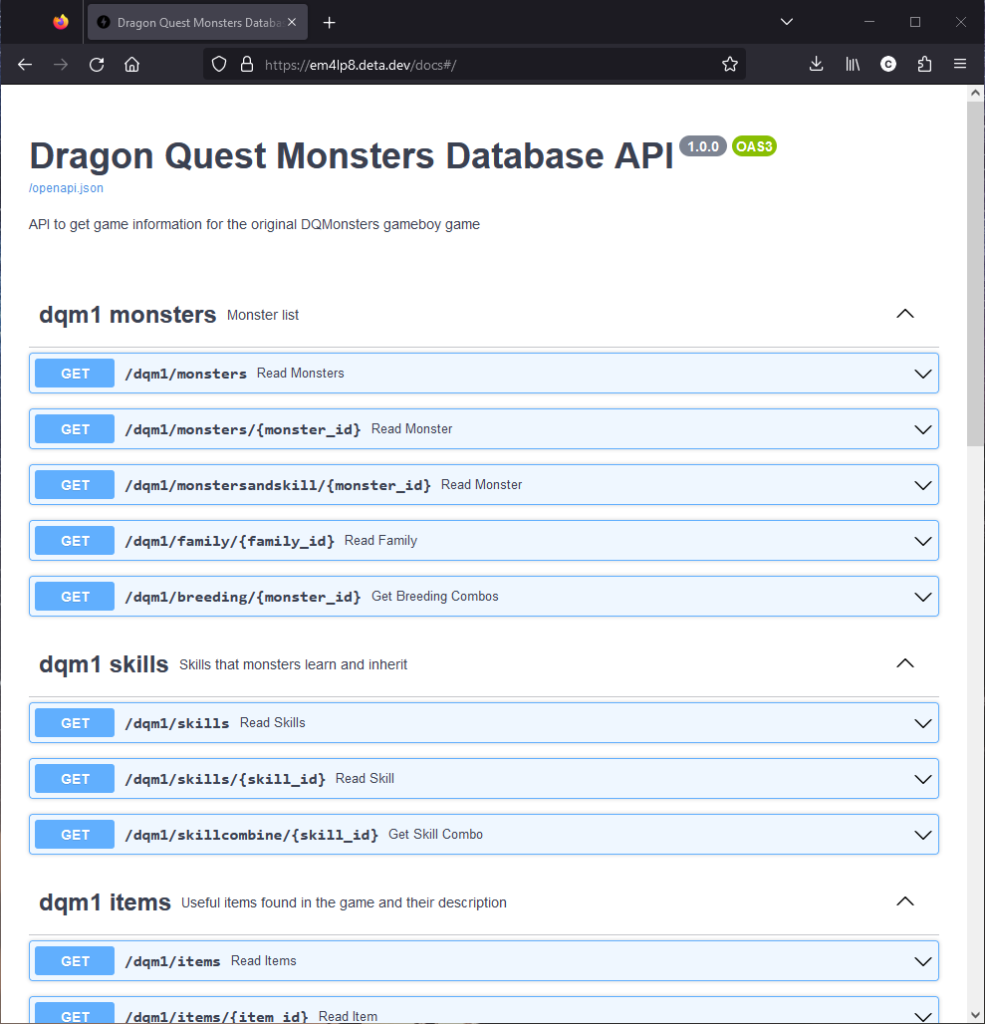Click the GET button on /dqm1/breeding/{monster_id}

click(x=73, y=596)
